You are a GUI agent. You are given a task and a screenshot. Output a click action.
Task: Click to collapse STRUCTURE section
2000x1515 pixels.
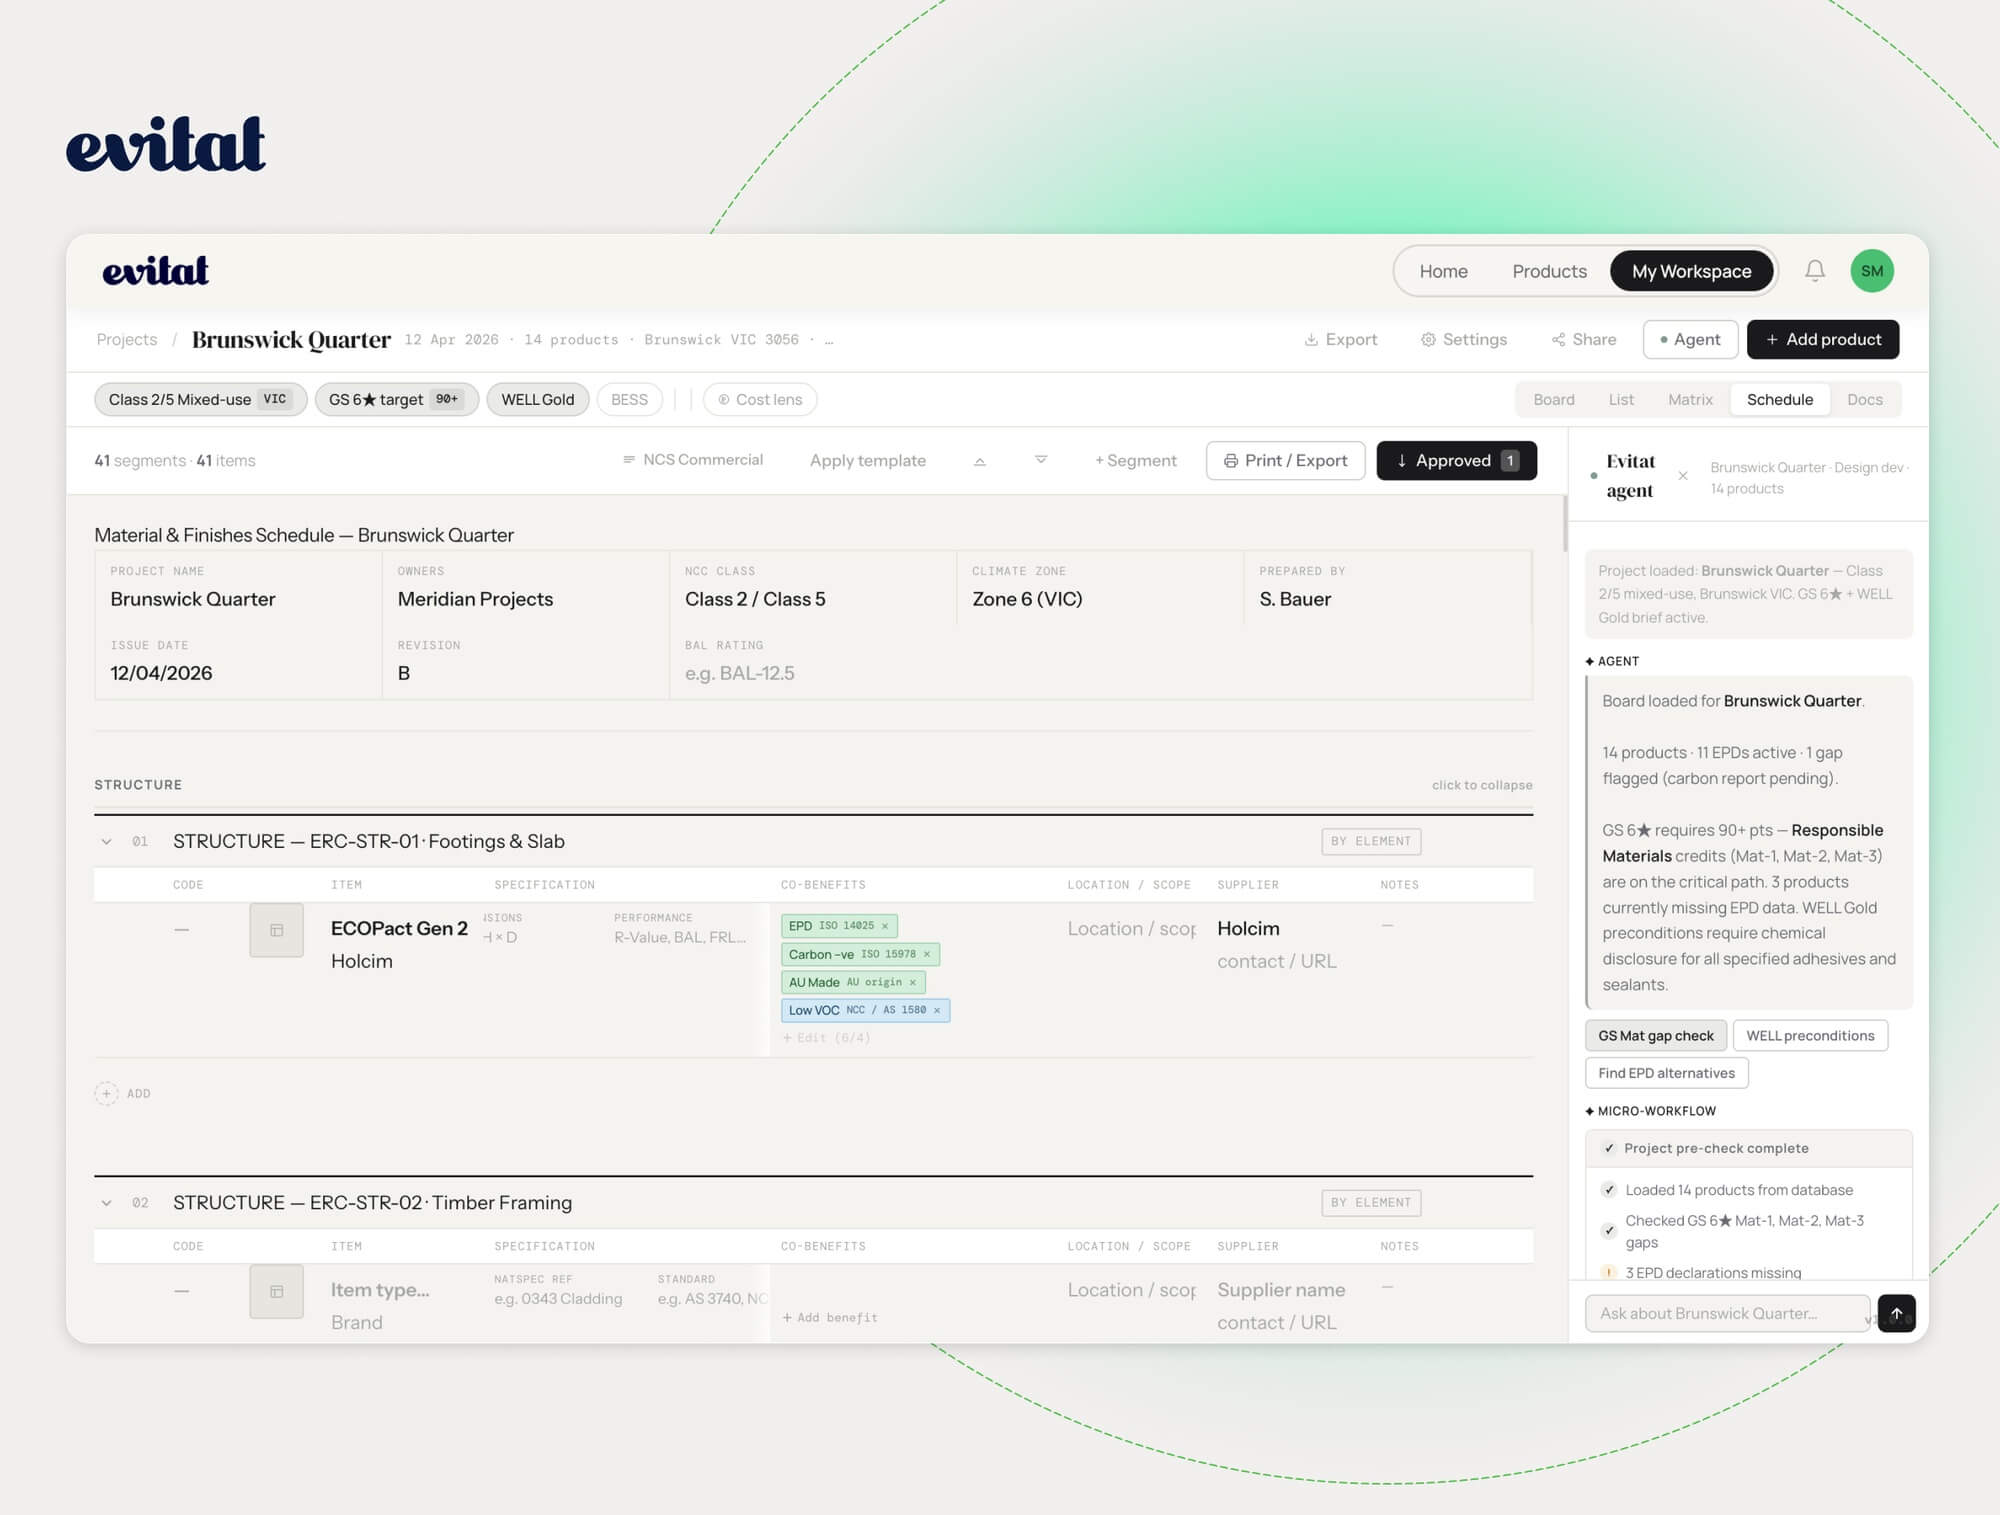[1482, 785]
